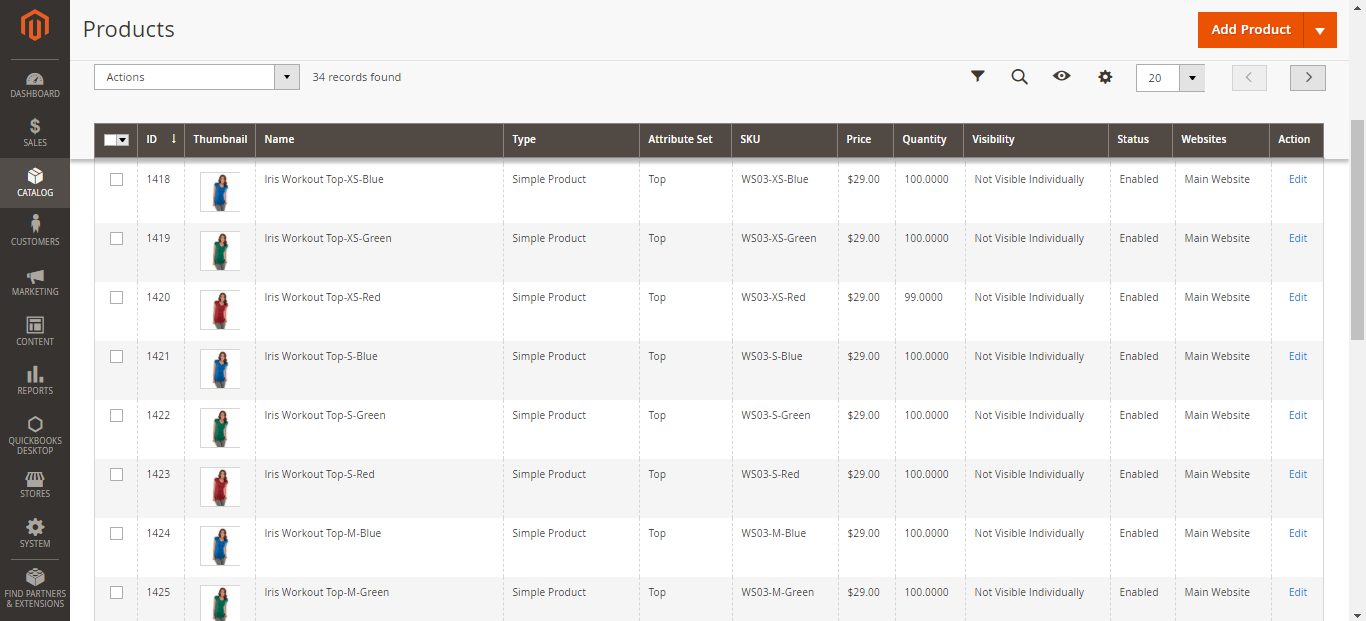Open the default view eye icon

coord(1062,77)
